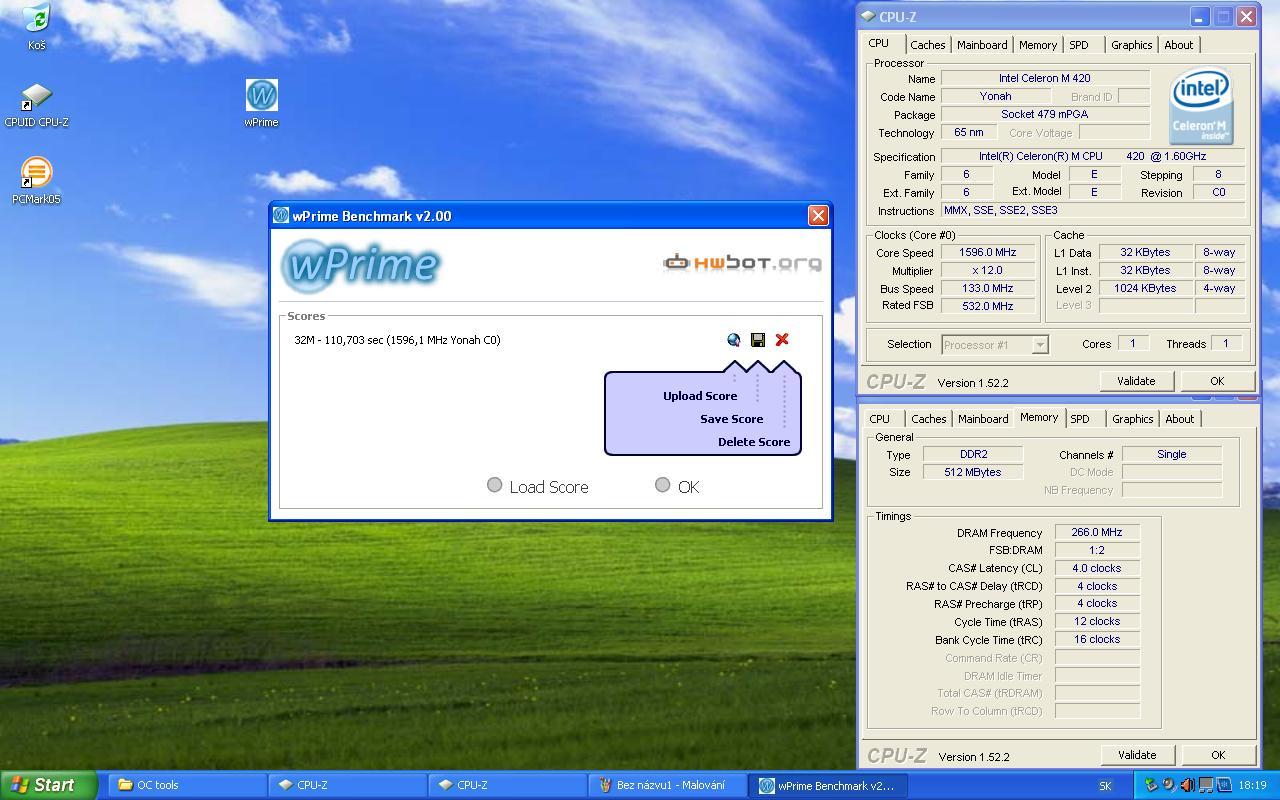Click the memory Type field DDR2
Image resolution: width=1280 pixels, height=800 pixels.
coord(972,454)
